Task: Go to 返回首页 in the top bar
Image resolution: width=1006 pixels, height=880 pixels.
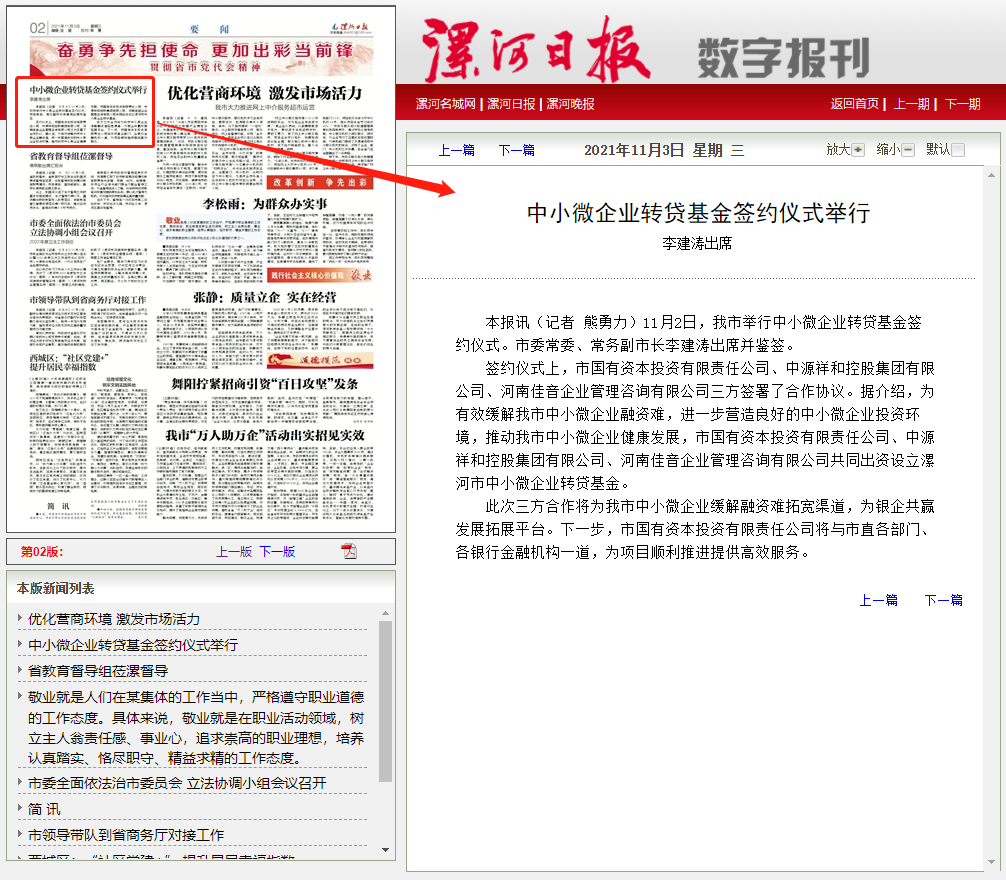Action: pos(855,104)
